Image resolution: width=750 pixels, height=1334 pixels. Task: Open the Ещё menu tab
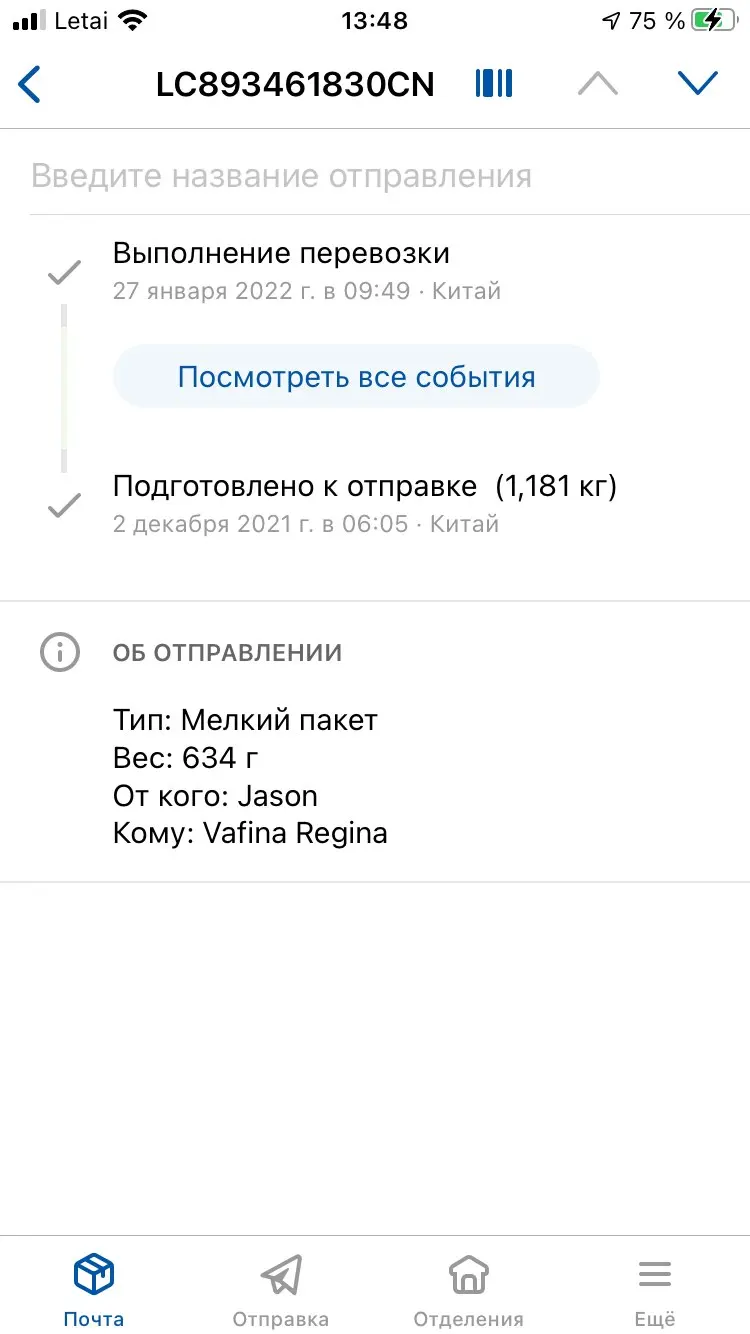[x=655, y=1290]
